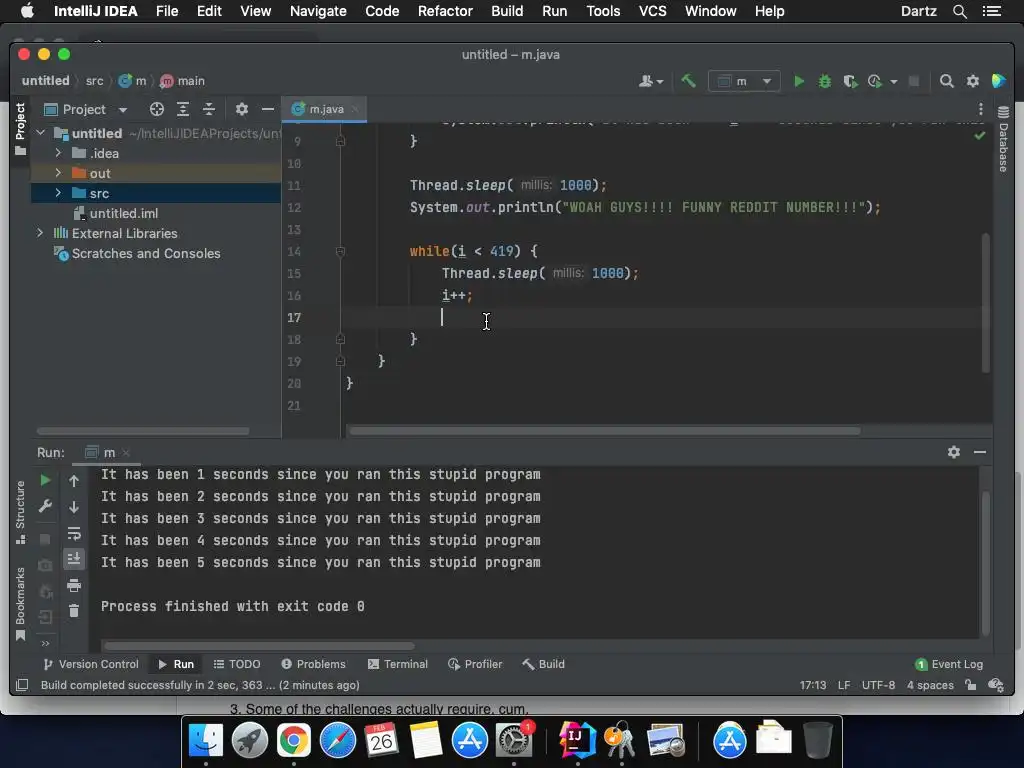Go up the stack trace in console
Screen dimensions: 1024x768
(74, 481)
